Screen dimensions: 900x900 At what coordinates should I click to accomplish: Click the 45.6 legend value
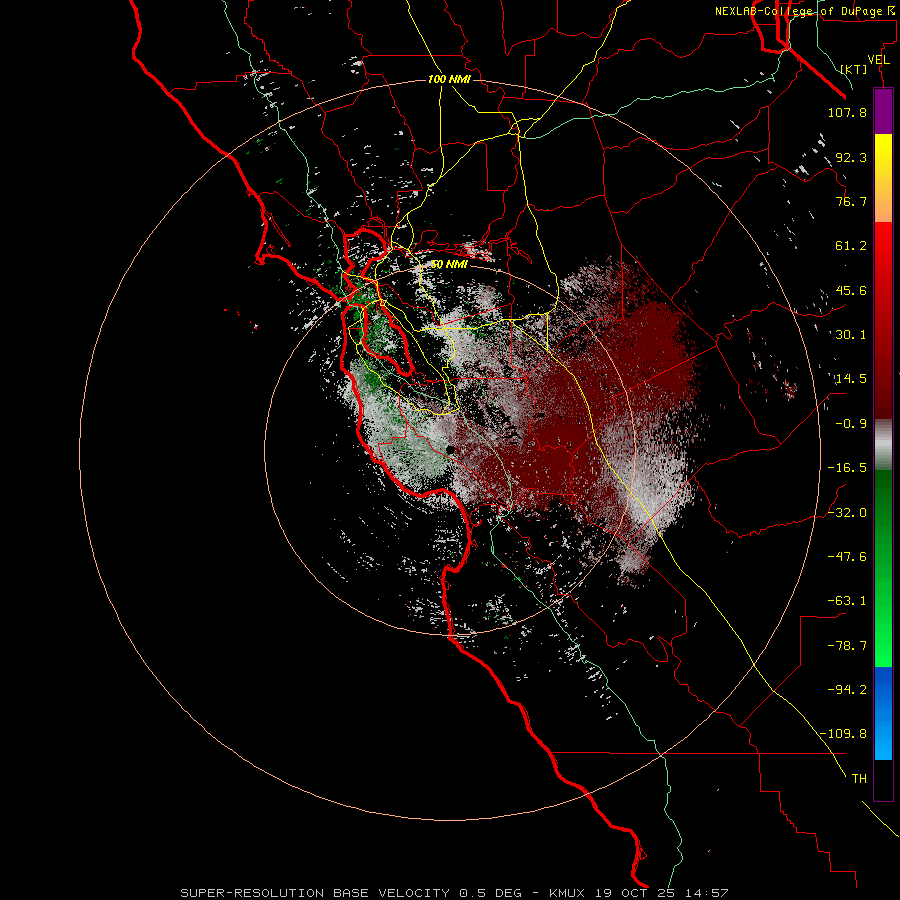click(851, 290)
